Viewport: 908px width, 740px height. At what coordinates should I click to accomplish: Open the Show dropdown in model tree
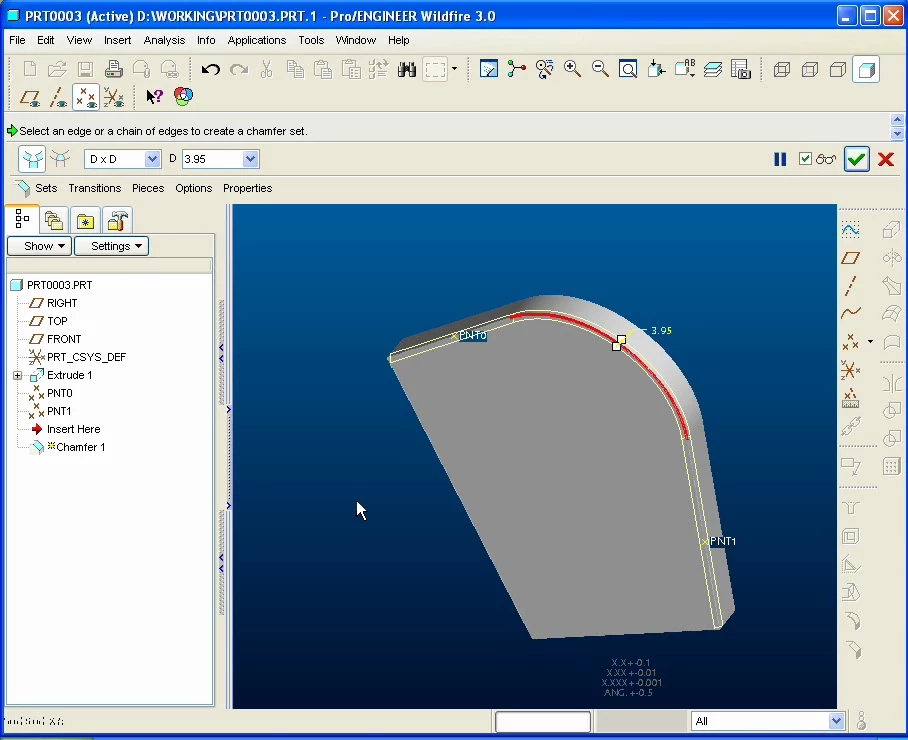[39, 246]
